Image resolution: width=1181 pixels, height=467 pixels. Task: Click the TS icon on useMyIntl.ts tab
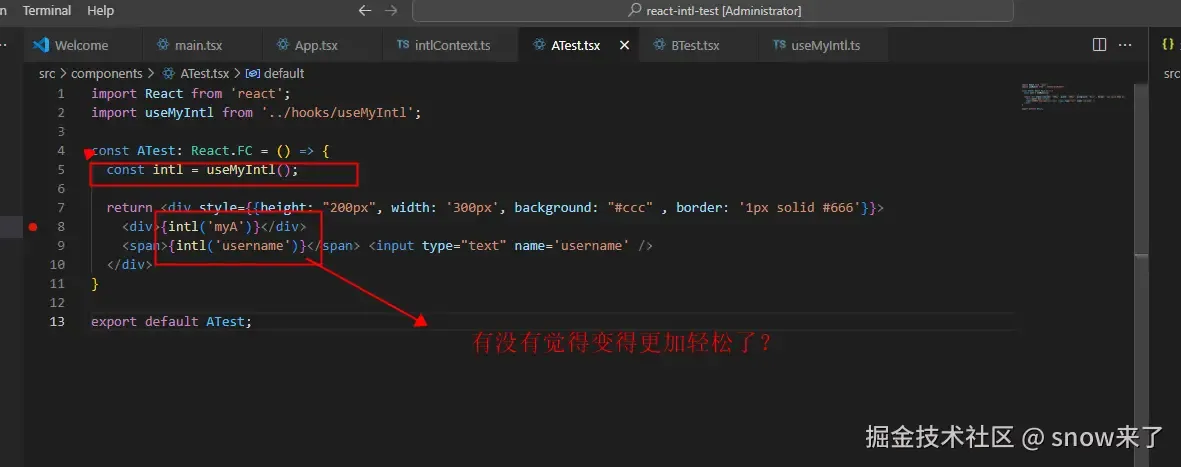(x=780, y=45)
